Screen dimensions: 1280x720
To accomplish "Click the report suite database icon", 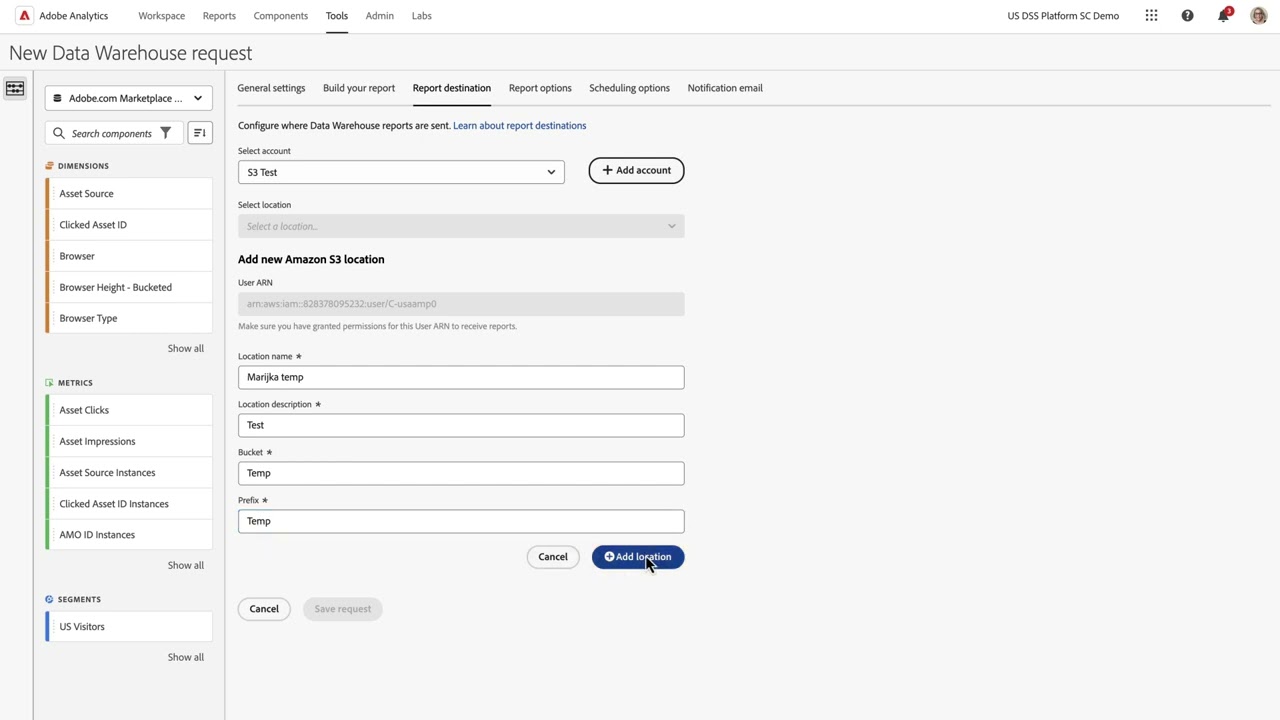I will [x=58, y=98].
